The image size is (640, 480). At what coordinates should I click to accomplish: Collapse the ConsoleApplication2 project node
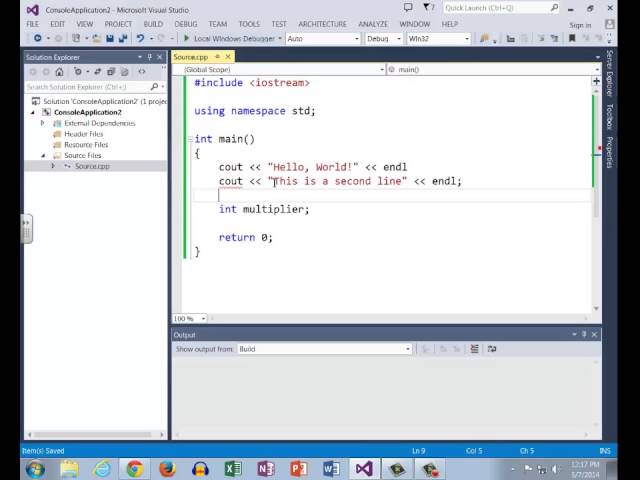point(33,112)
